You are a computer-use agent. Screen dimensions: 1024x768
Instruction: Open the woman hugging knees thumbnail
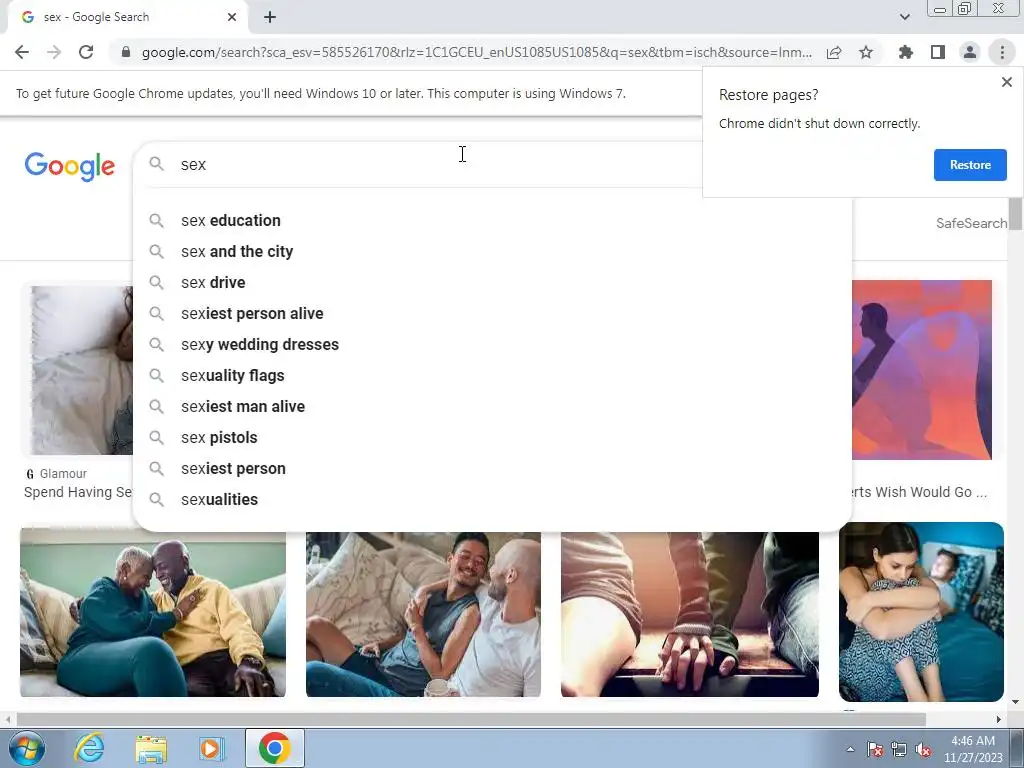[x=921, y=611]
